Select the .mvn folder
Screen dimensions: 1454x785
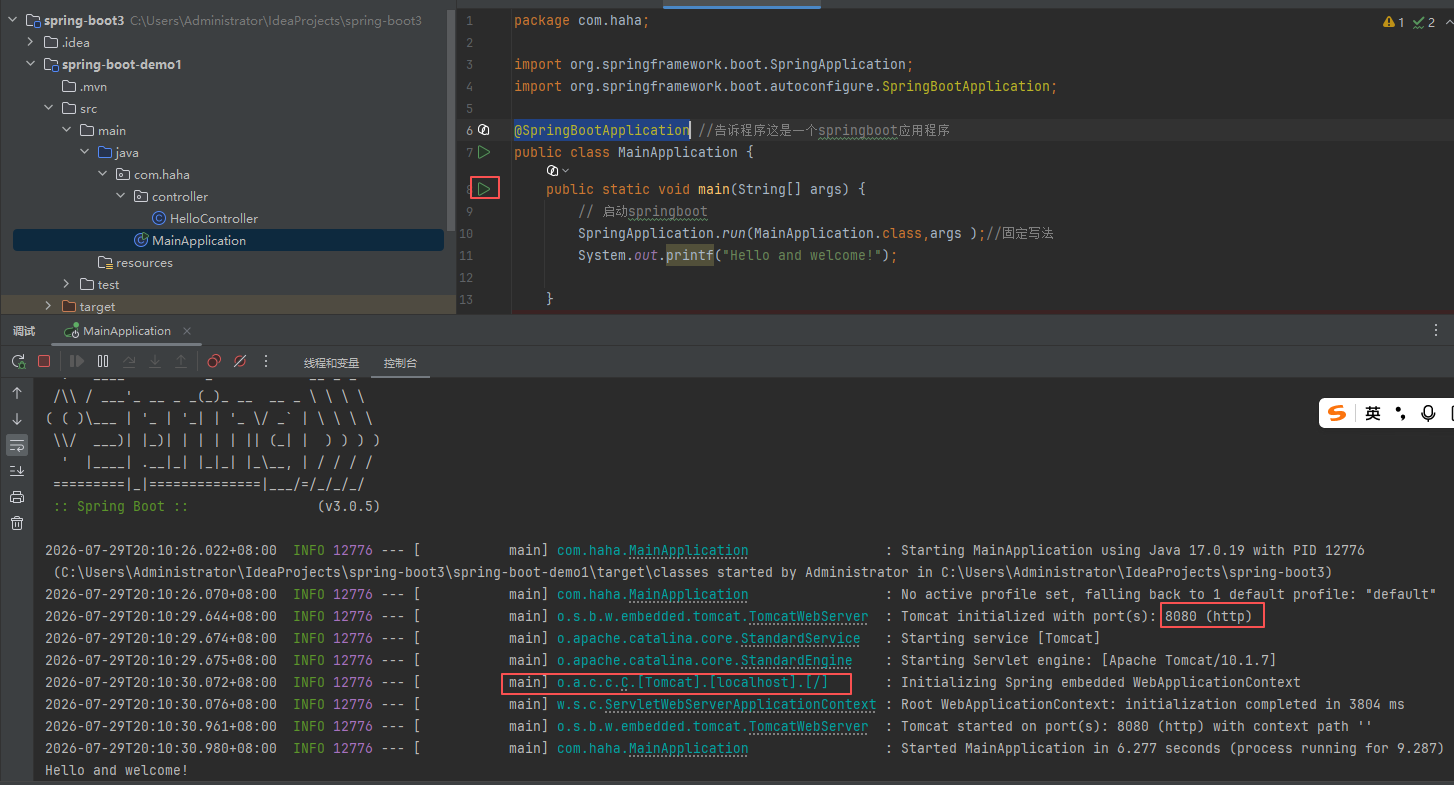93,86
